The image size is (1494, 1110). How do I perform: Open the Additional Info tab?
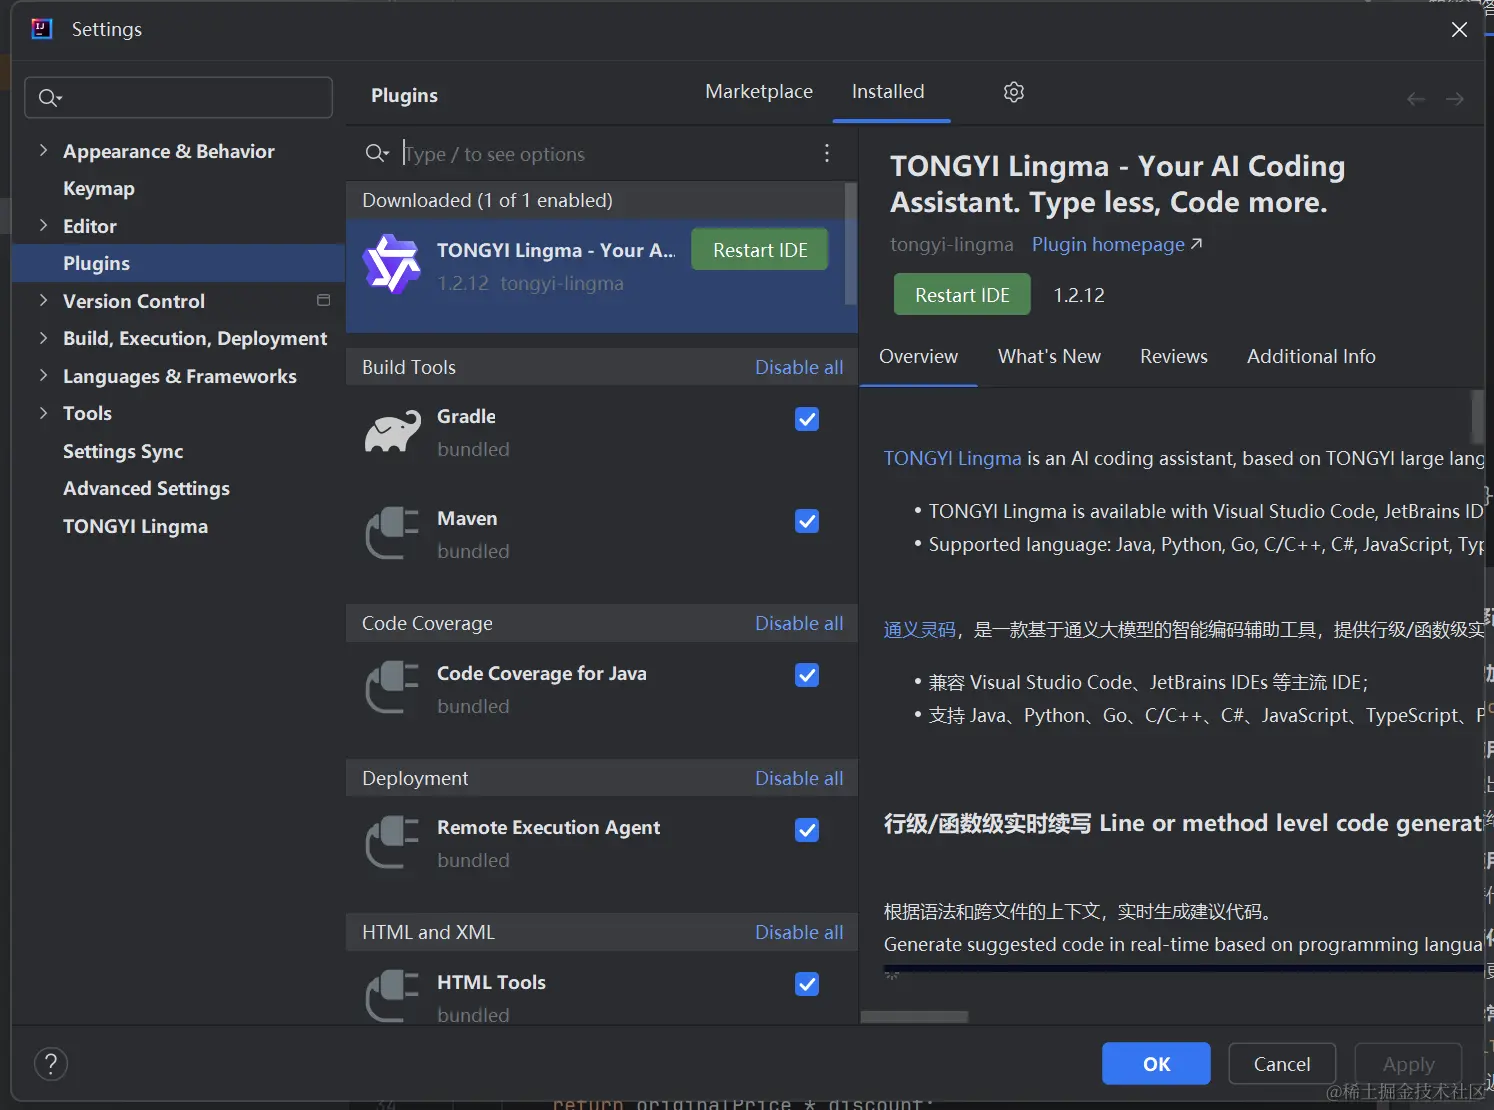click(x=1311, y=356)
